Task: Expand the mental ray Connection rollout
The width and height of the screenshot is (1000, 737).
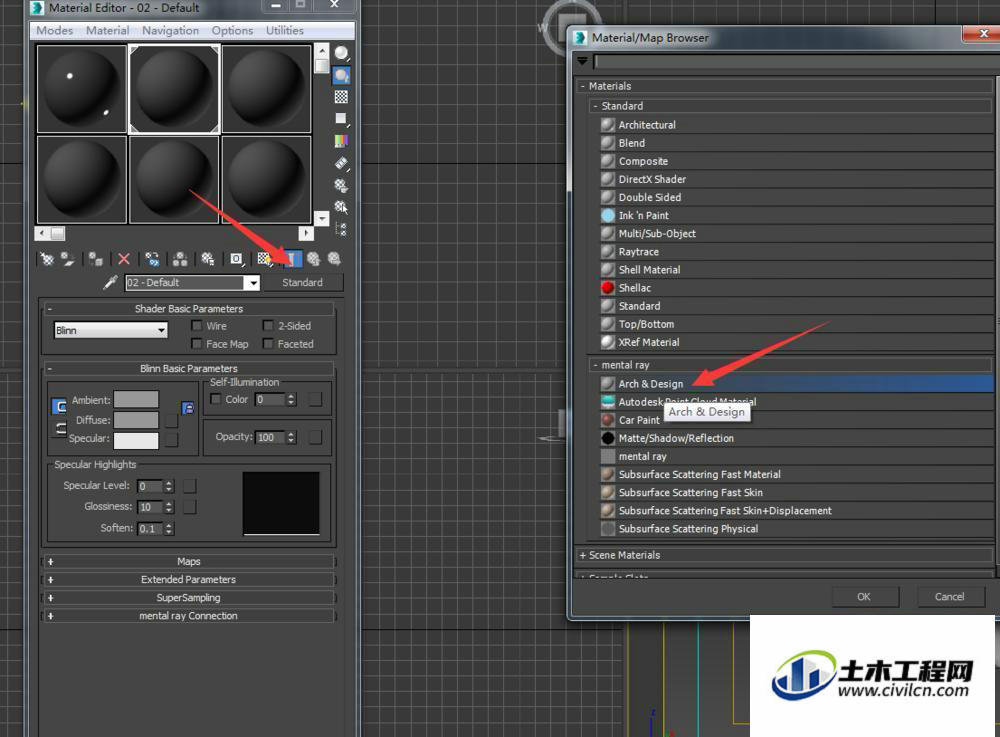Action: 189,616
